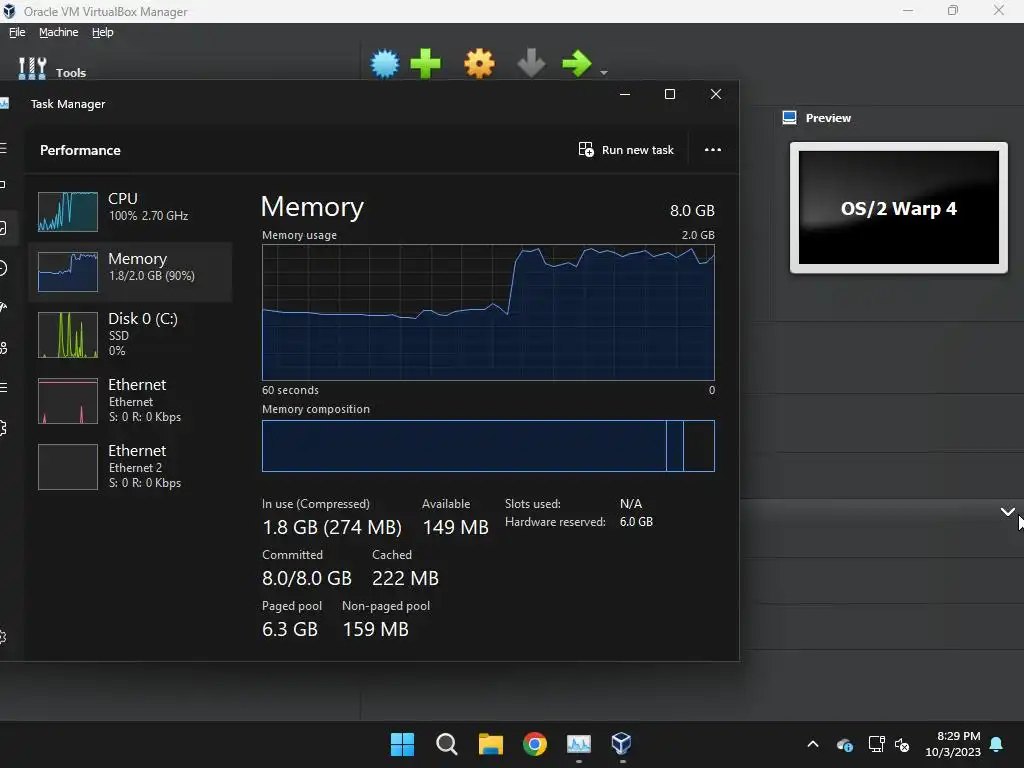Open Google Chrome from the taskbar
Screen dimensions: 1024x768
click(x=535, y=744)
